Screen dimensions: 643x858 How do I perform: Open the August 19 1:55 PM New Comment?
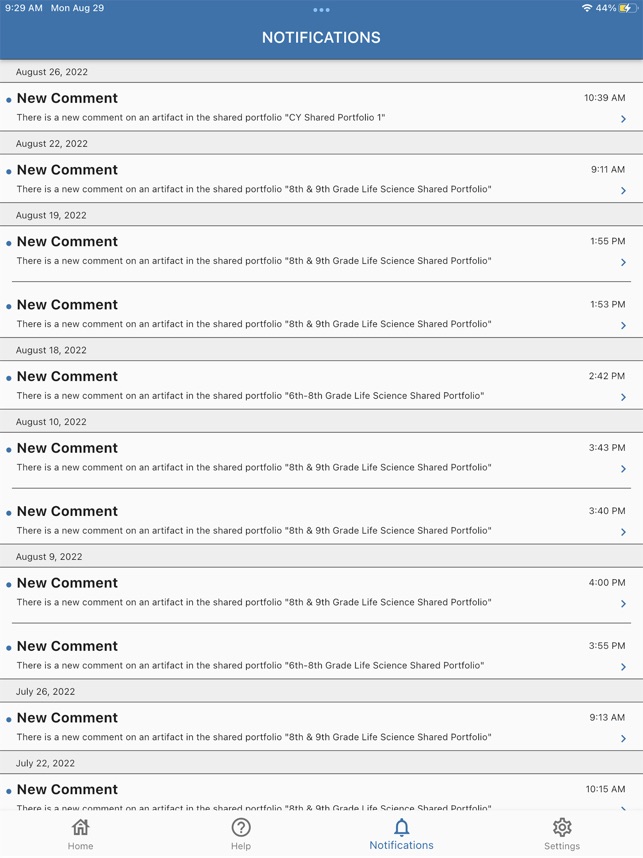[x=300, y=251]
